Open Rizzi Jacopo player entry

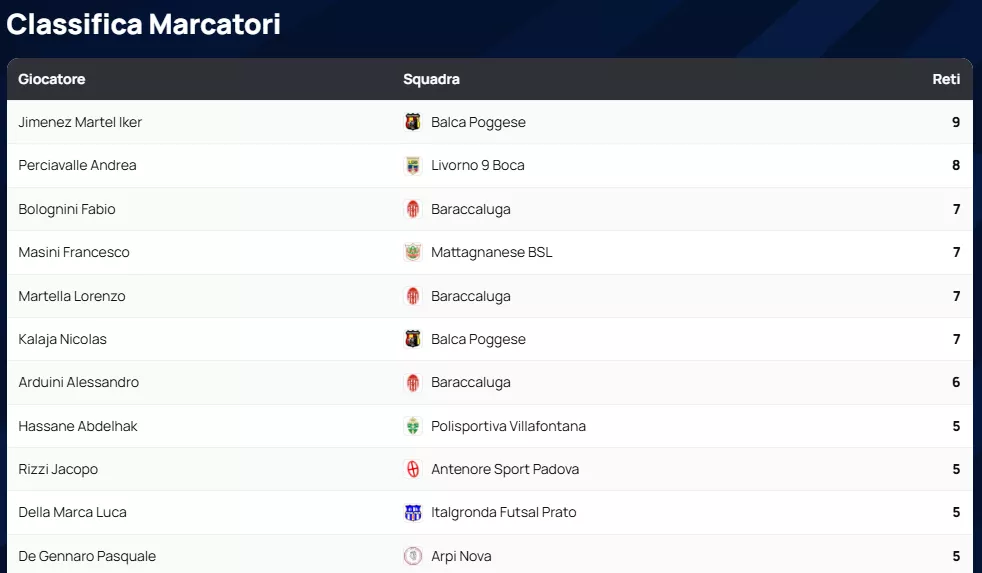58,469
